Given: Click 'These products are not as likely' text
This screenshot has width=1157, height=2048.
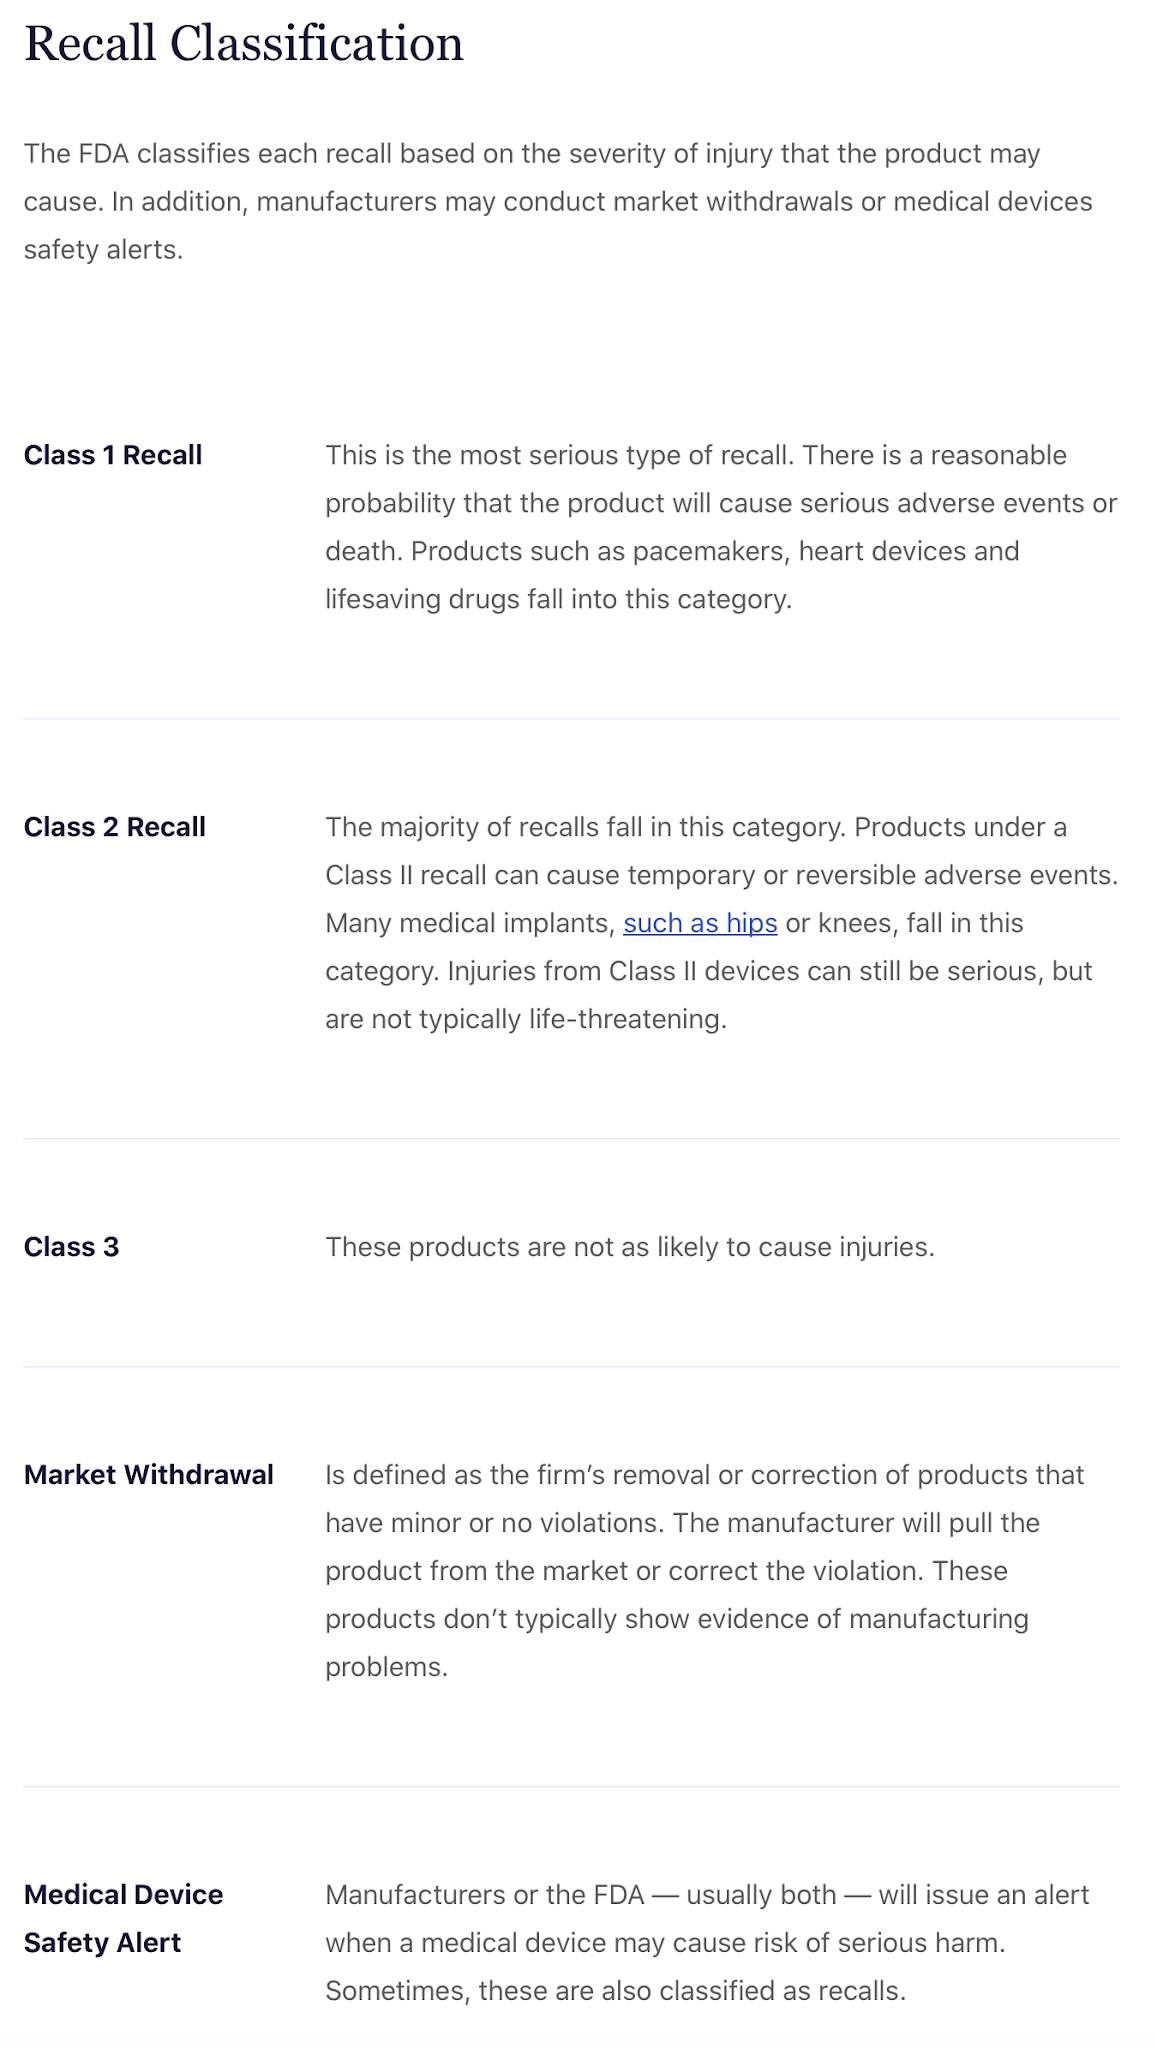Looking at the screenshot, I should pyautogui.click(x=630, y=1247).
